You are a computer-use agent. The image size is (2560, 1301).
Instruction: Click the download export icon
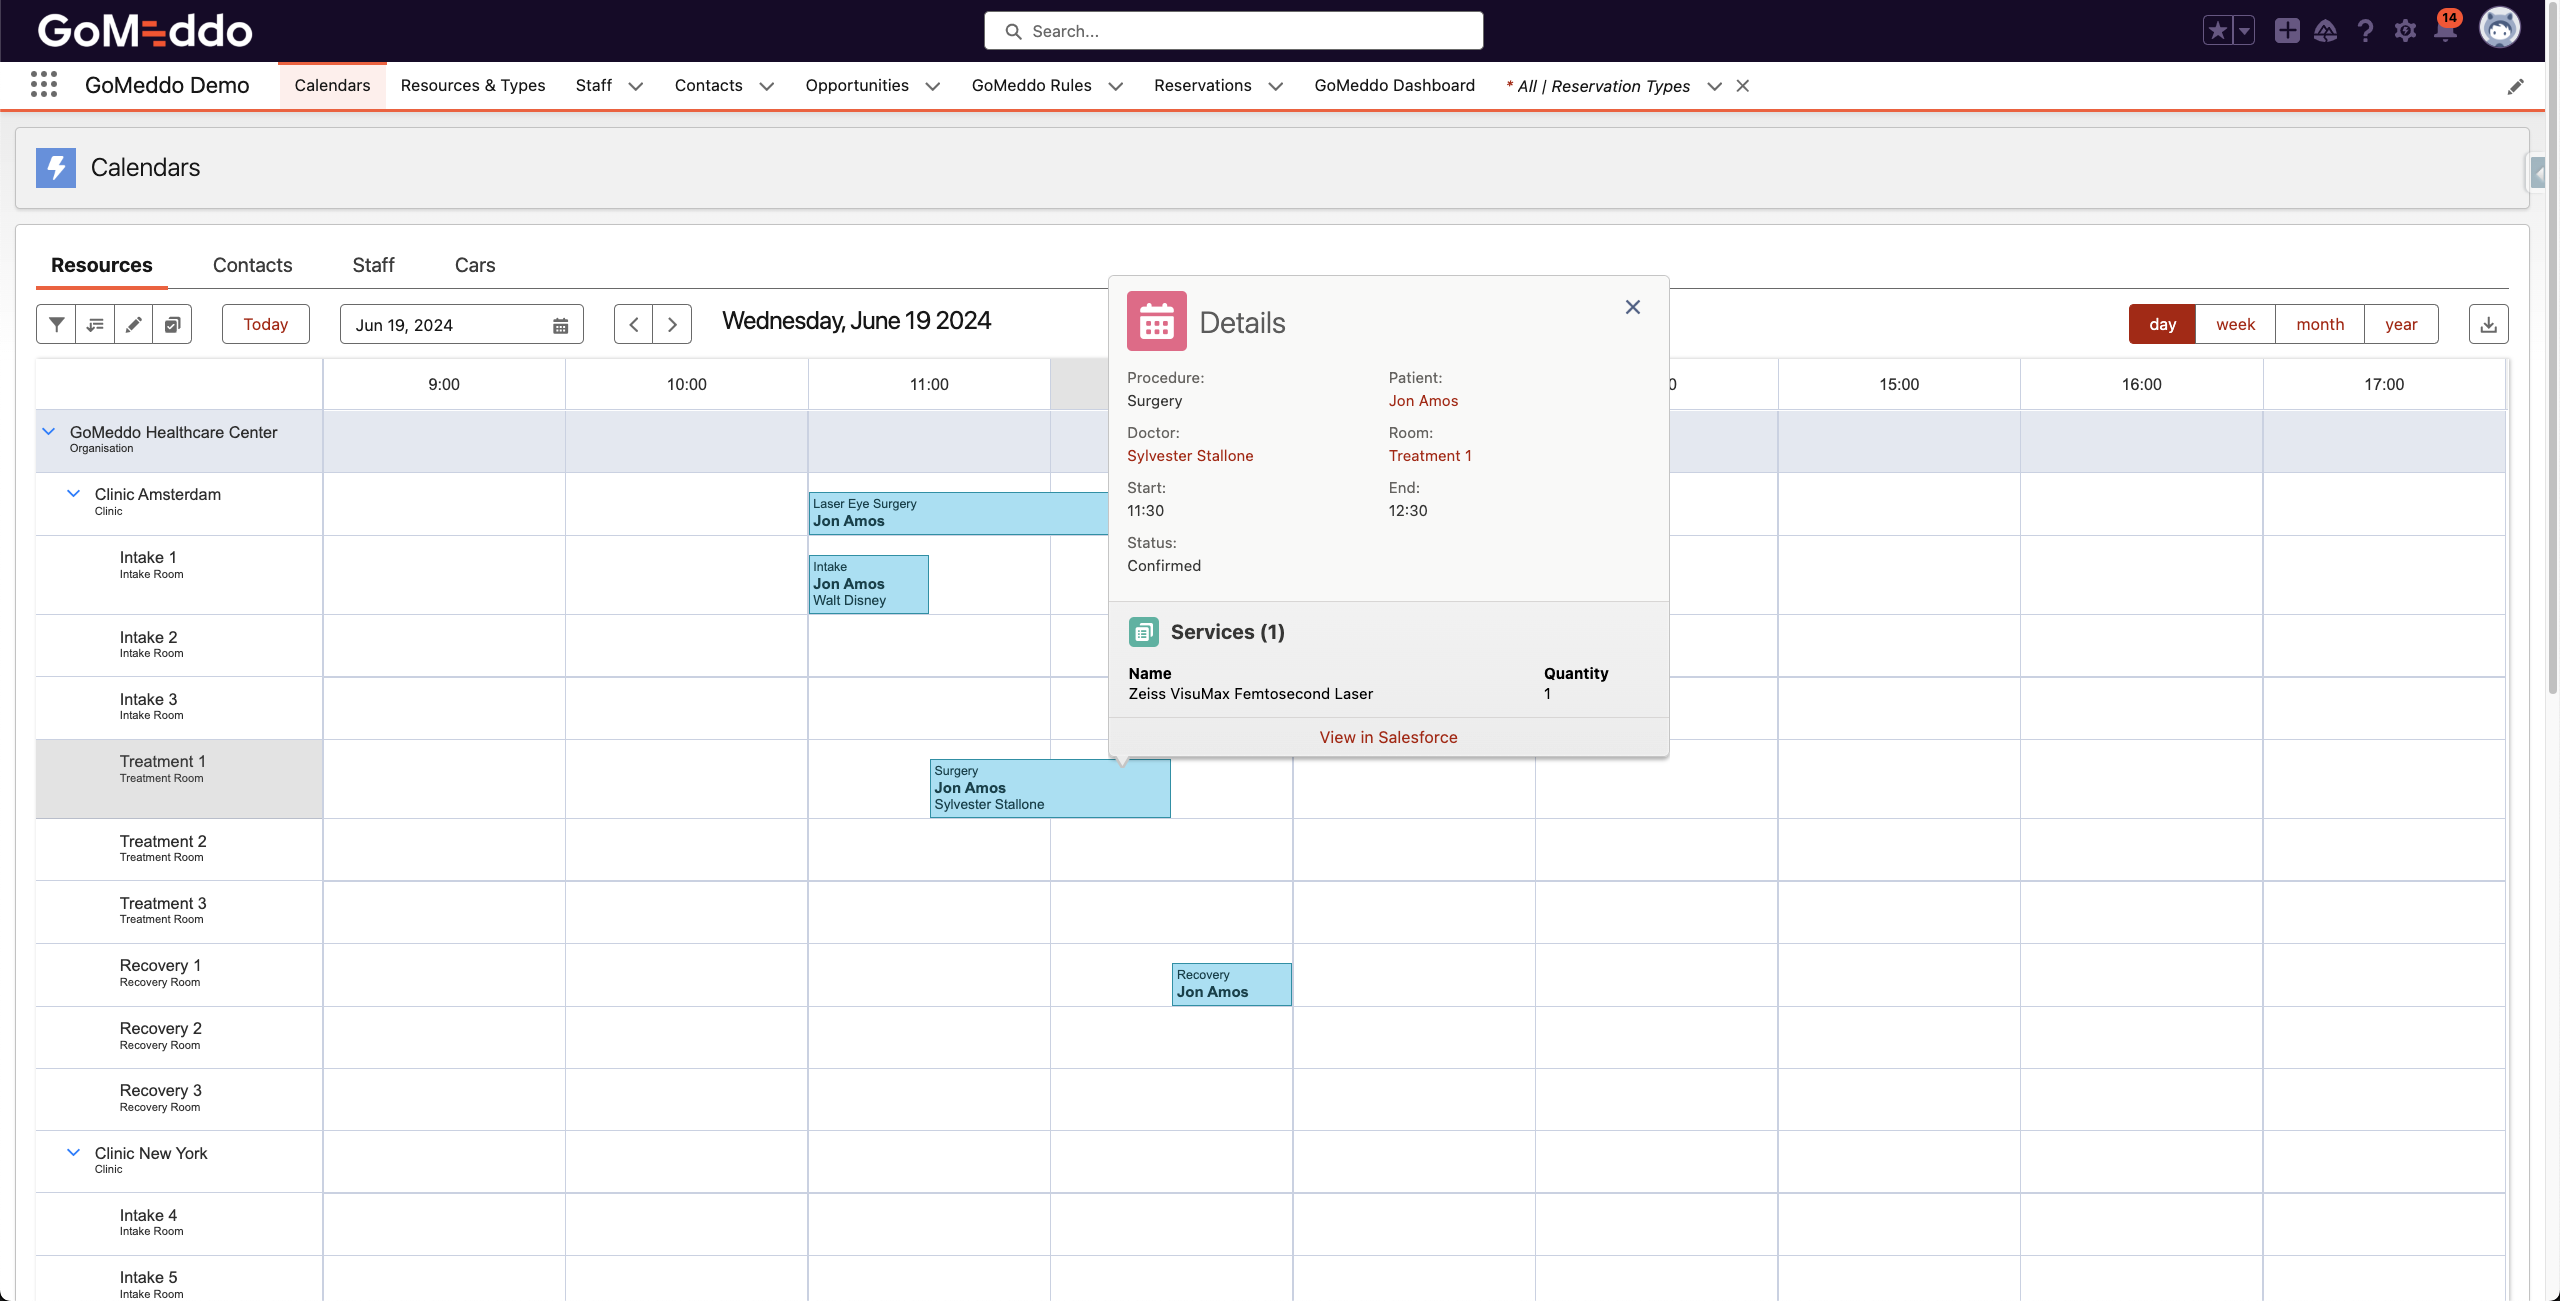point(2488,324)
